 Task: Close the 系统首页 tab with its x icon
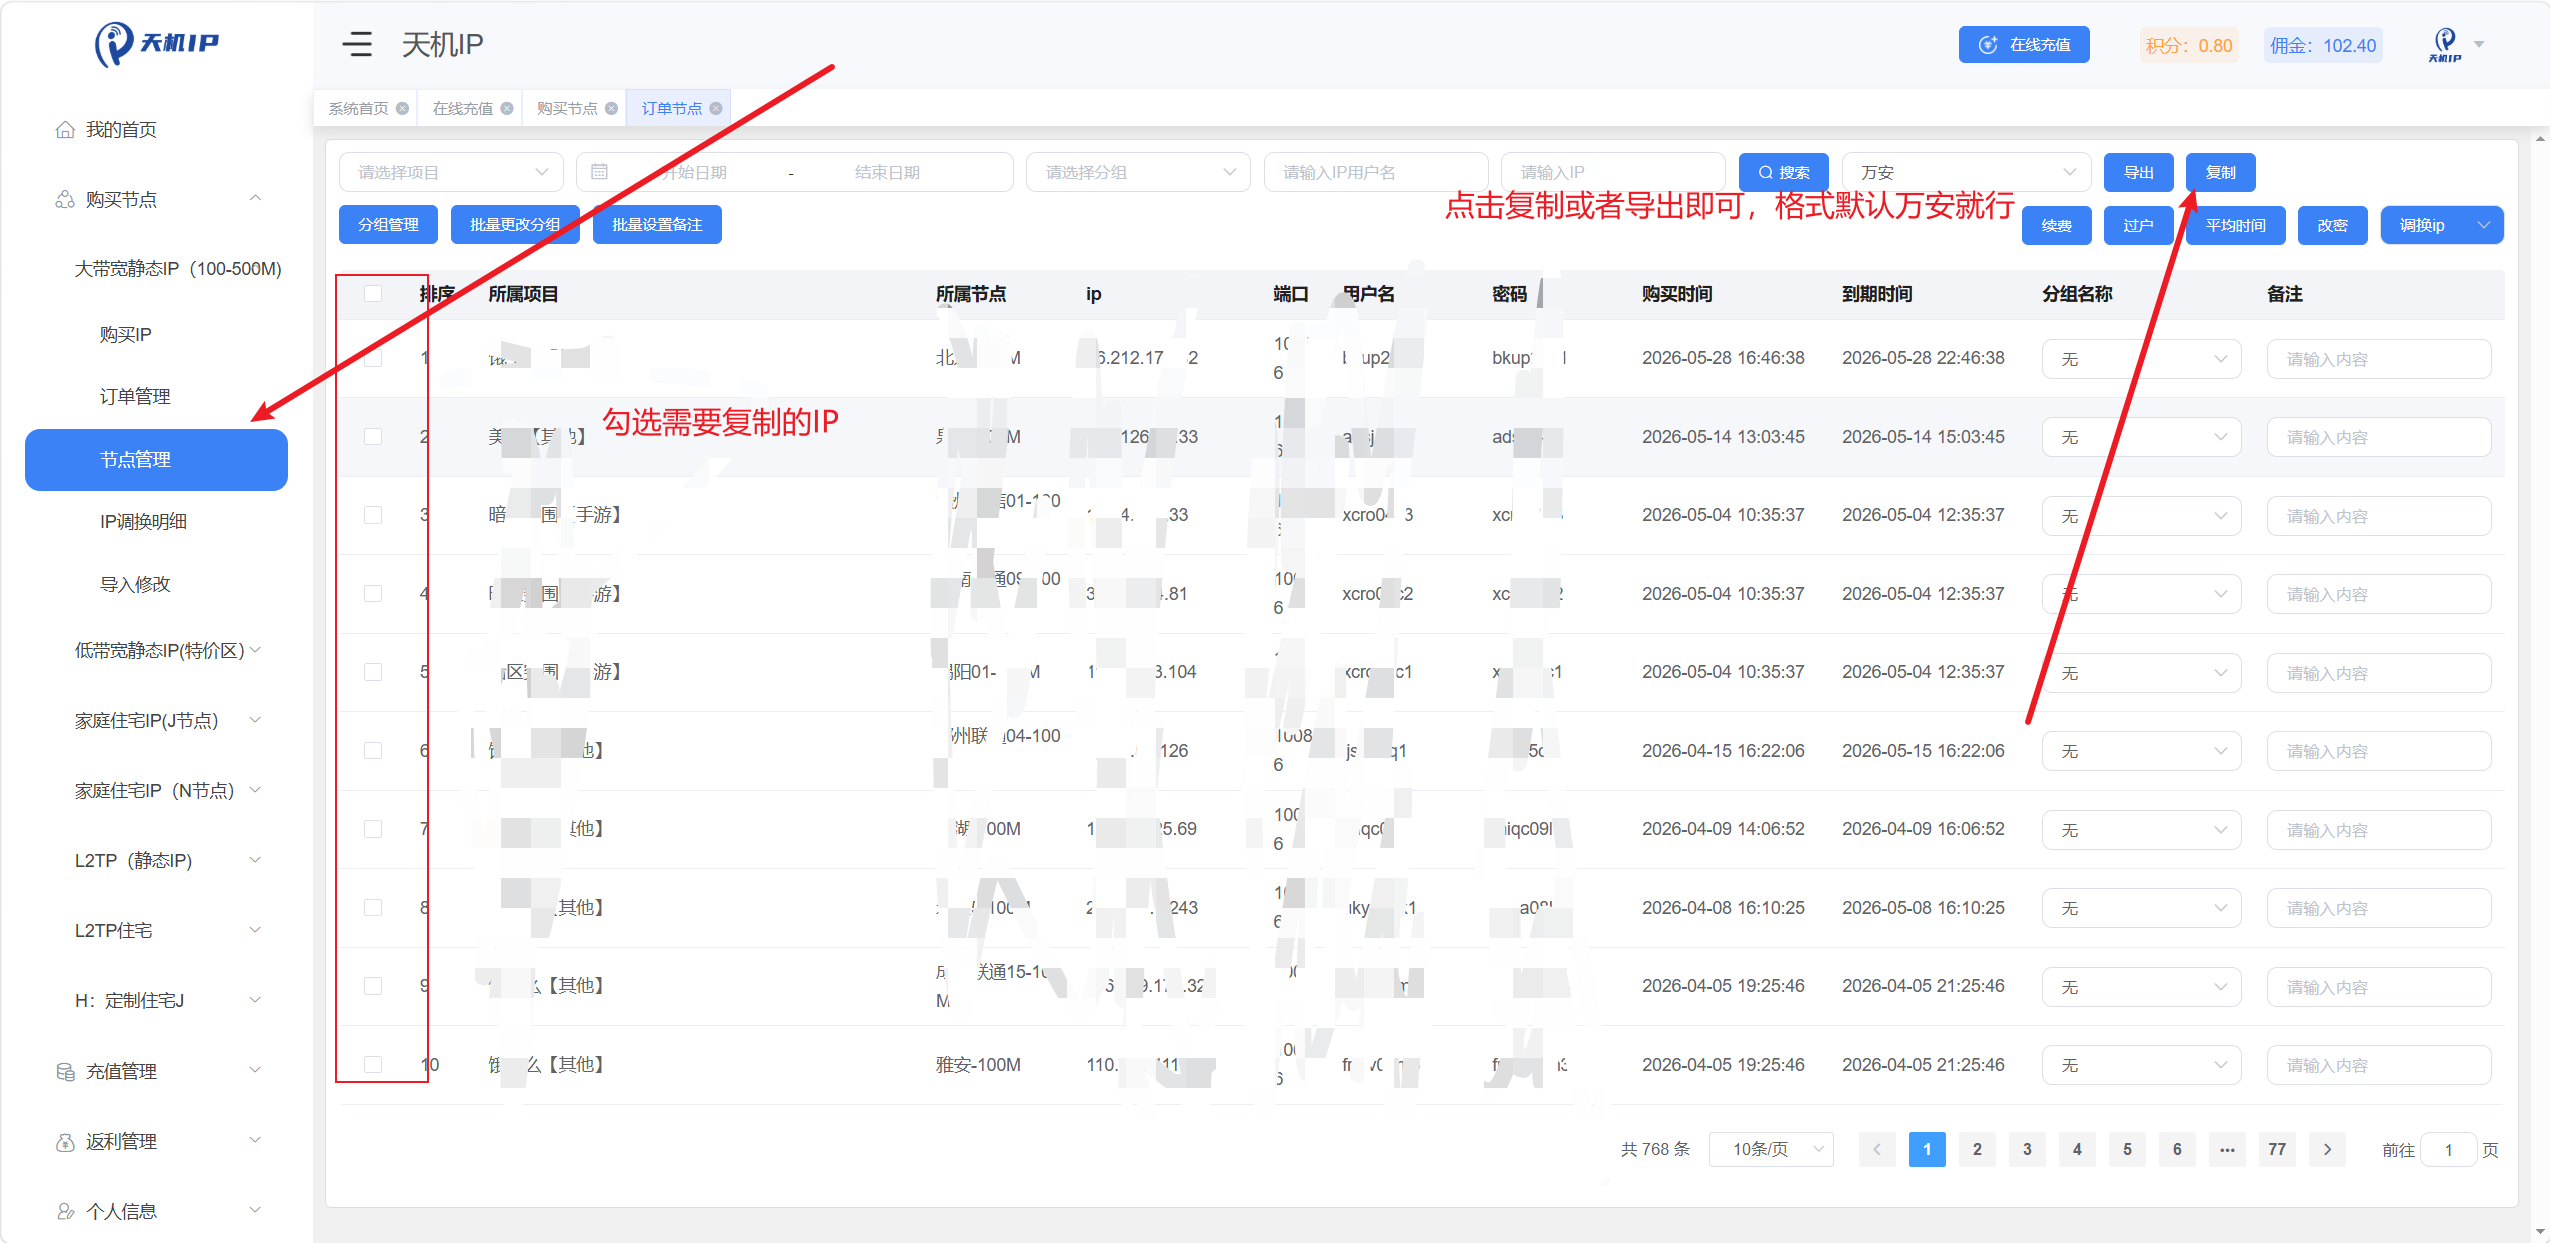click(402, 108)
